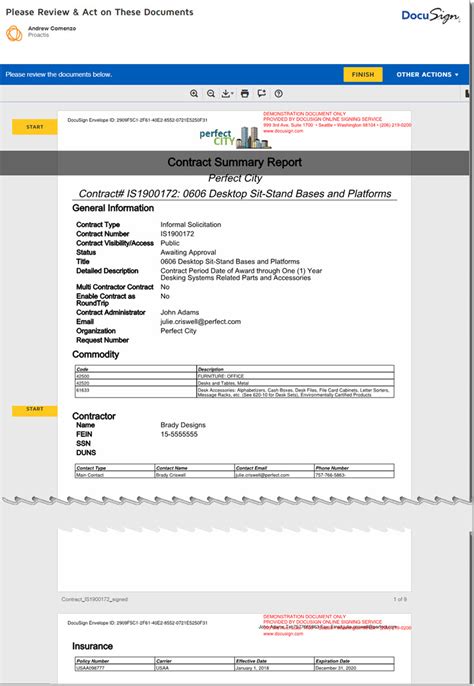The image size is (474, 686).
Task: Click the help question mark icon
Action: [x=279, y=94]
